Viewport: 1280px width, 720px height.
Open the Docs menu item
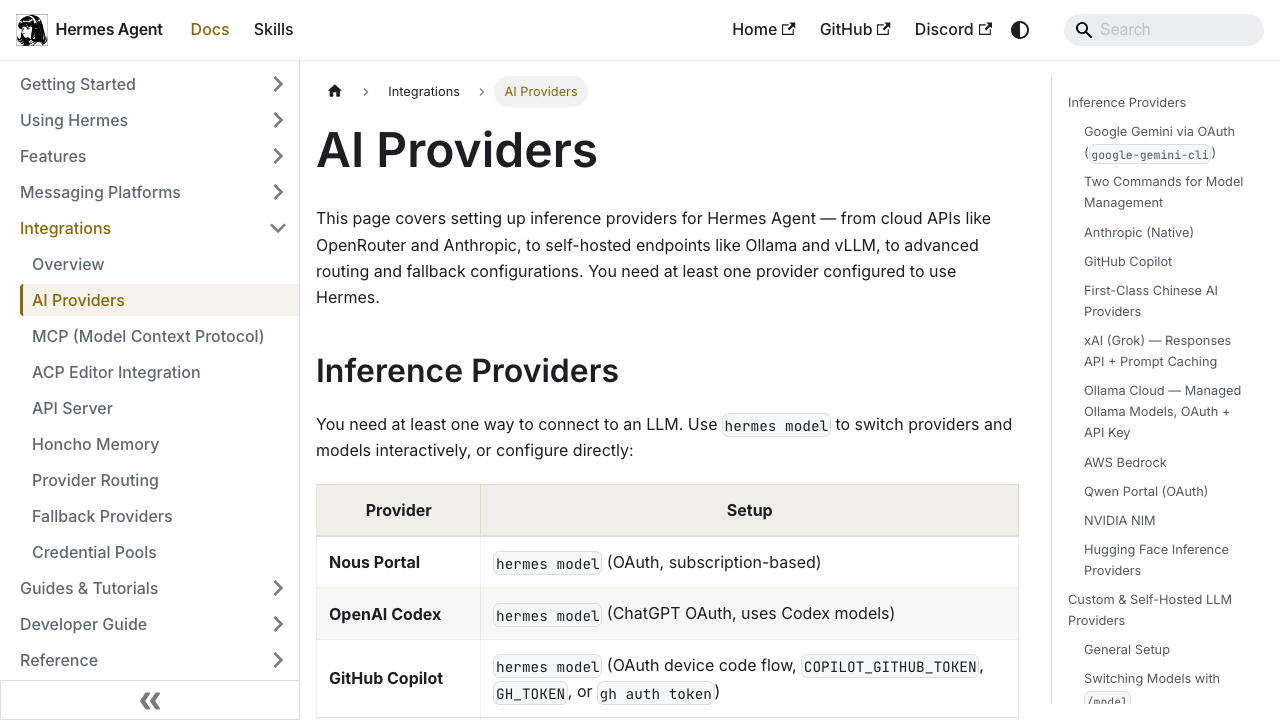210,29
